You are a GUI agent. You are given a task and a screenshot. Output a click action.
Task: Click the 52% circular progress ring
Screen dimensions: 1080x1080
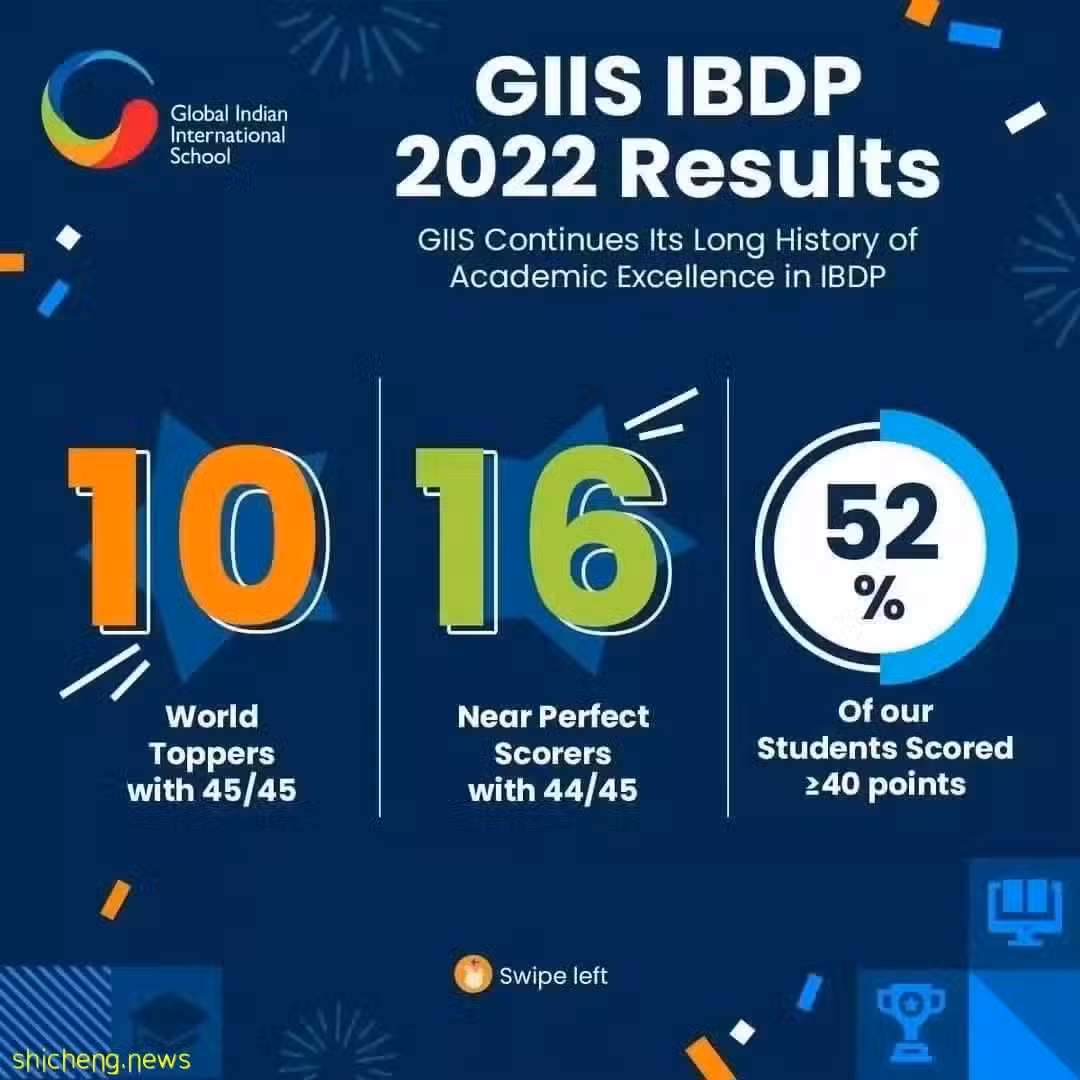(x=886, y=547)
